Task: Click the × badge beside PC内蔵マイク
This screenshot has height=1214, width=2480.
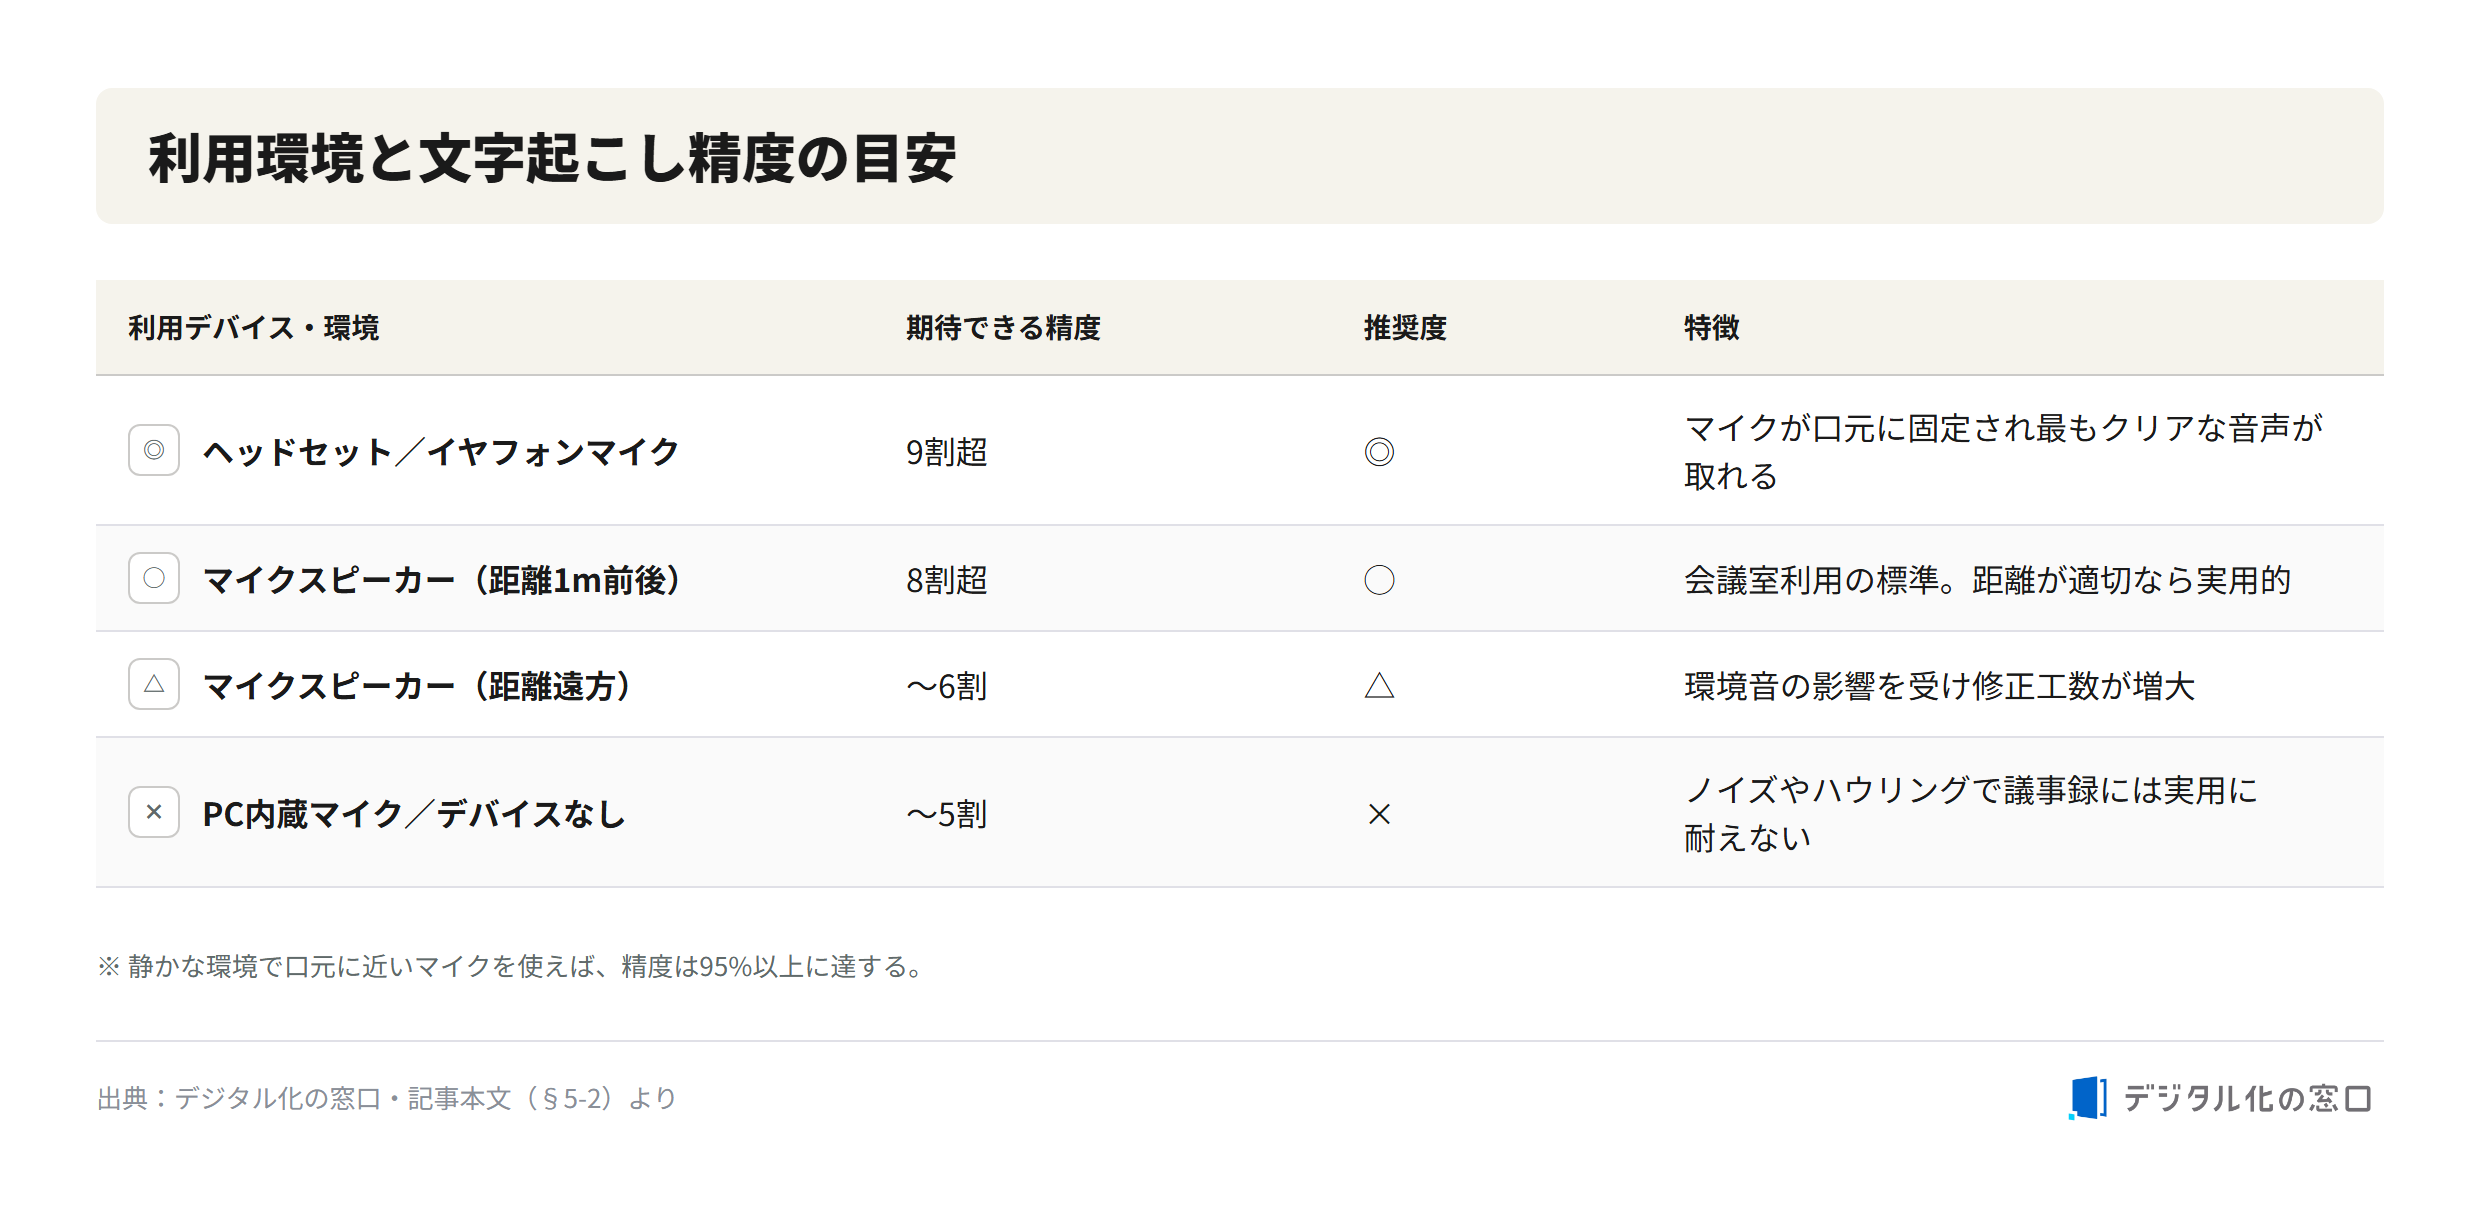Action: pyautogui.click(x=154, y=812)
